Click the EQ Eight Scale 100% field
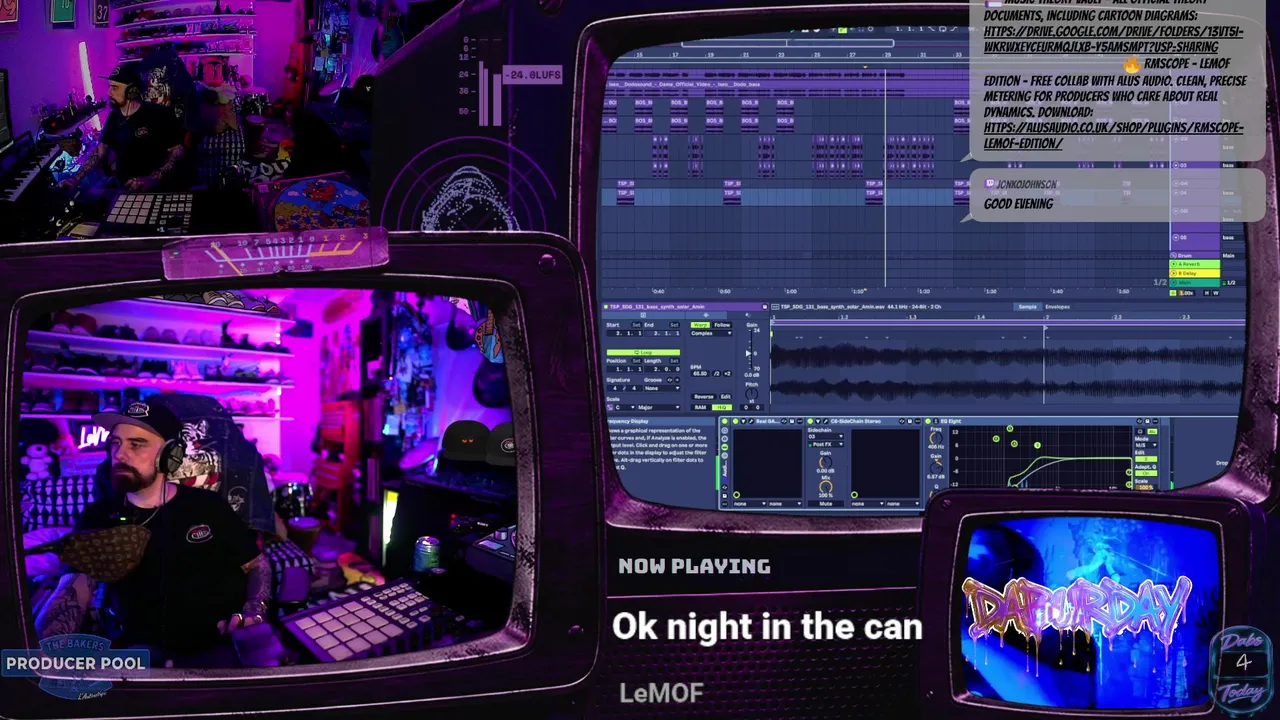 pos(1145,487)
